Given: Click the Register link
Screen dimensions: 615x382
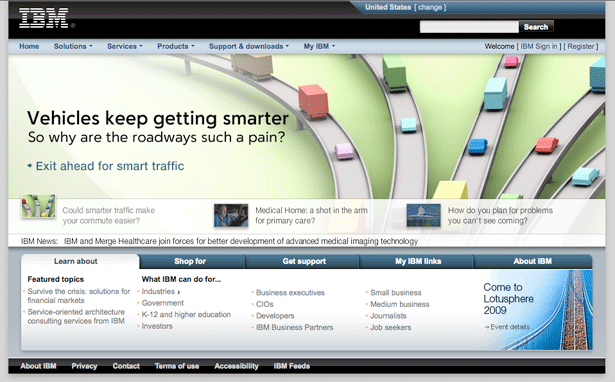Looking at the screenshot, I should pos(581,46).
